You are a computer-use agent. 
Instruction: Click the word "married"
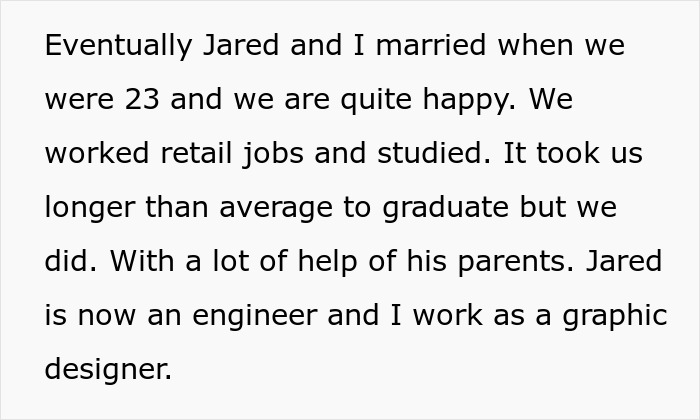(431, 45)
